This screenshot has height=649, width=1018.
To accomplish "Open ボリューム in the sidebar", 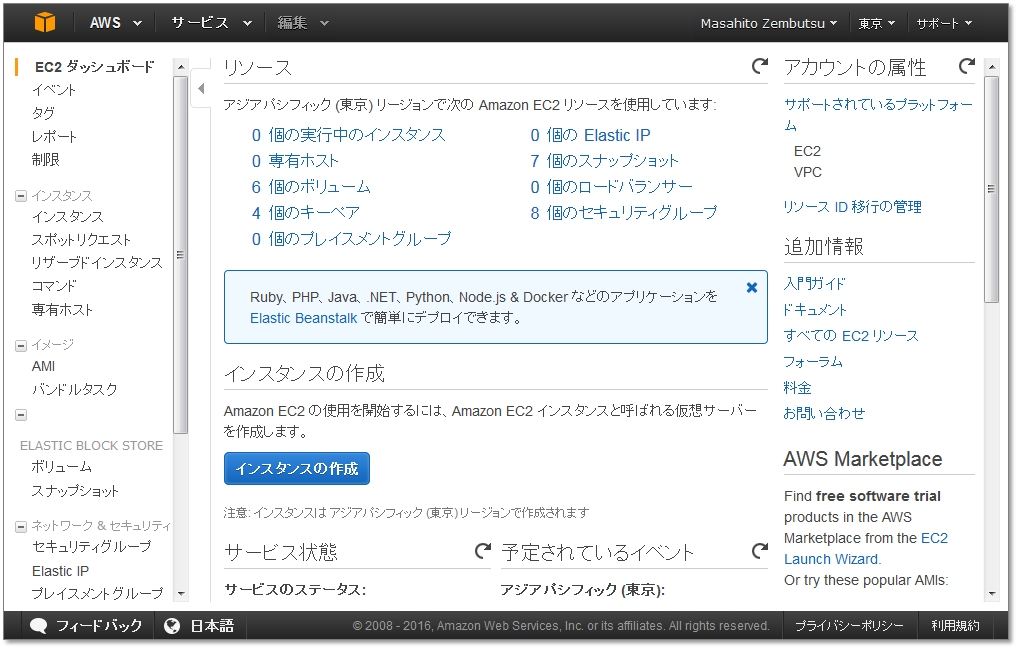I will tap(62, 467).
